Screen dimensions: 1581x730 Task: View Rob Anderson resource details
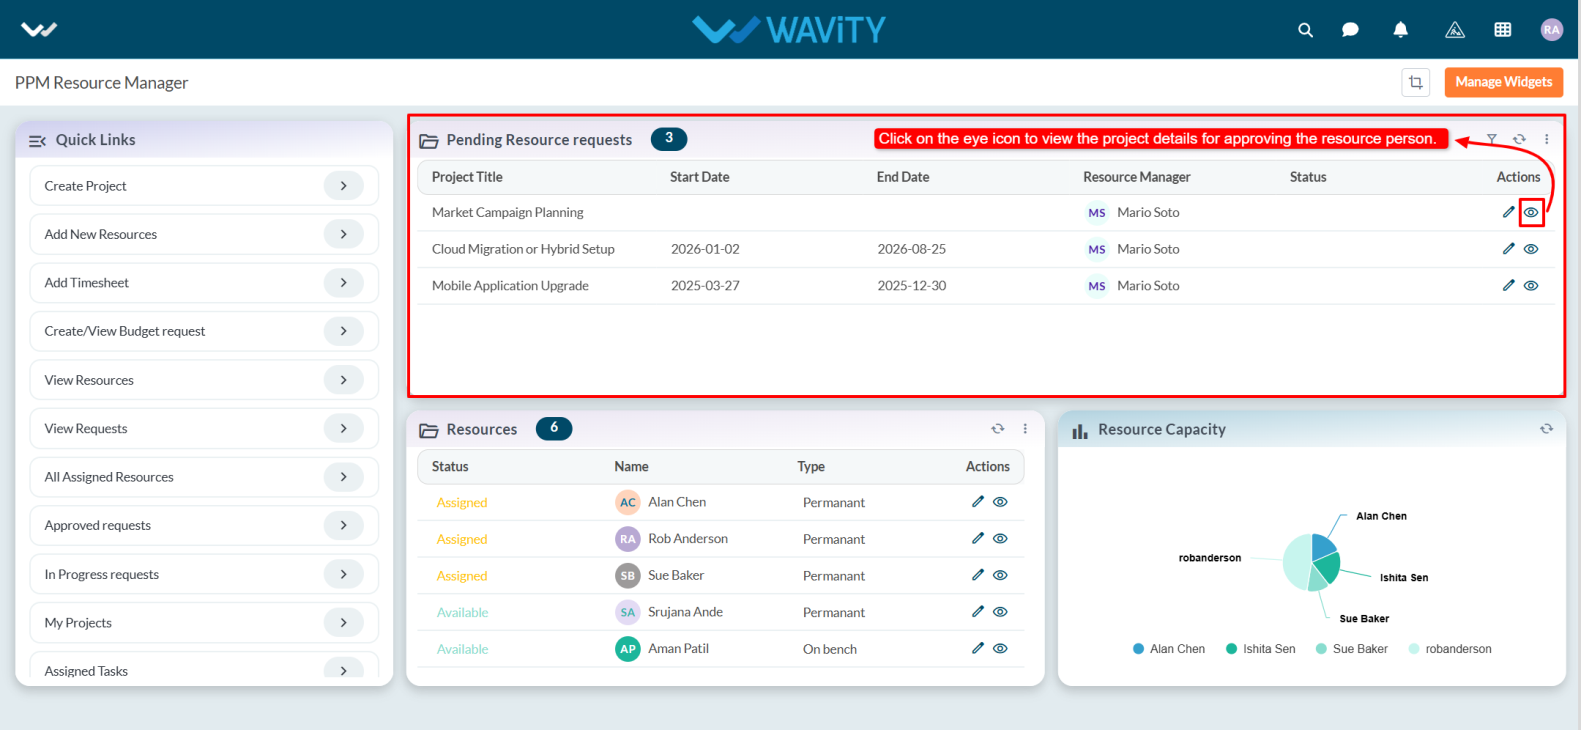coord(1000,538)
